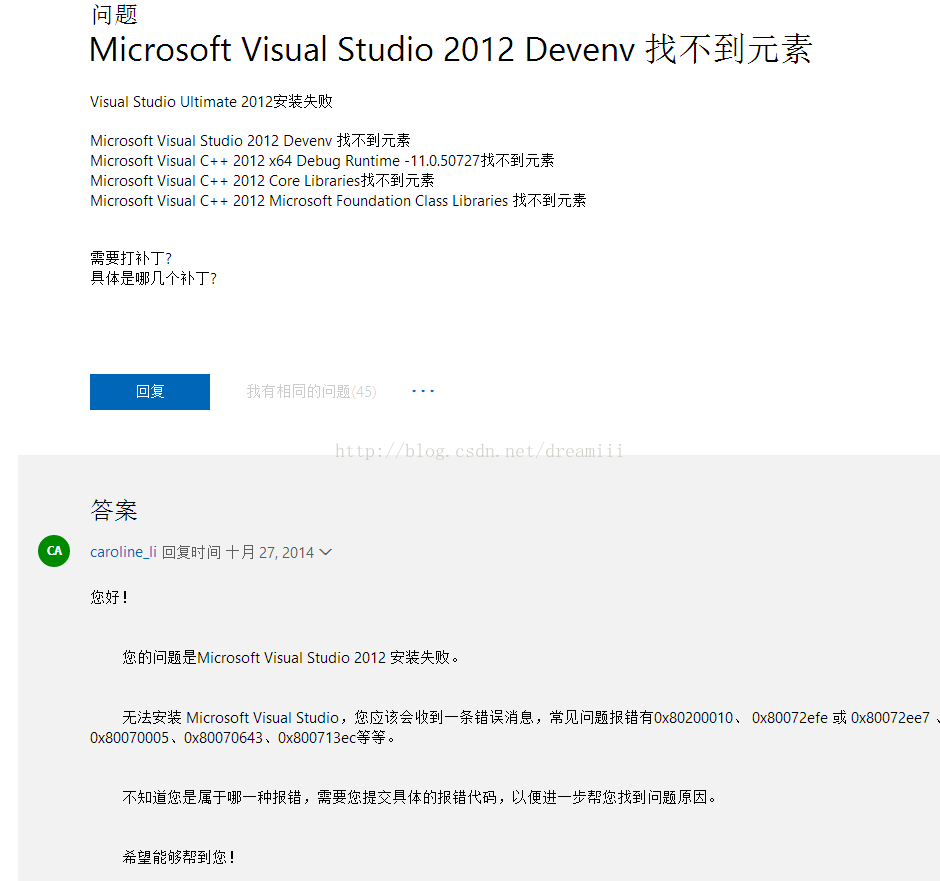Click the greeting '您好!' in the answer
The height and width of the screenshot is (881, 940).
(109, 597)
